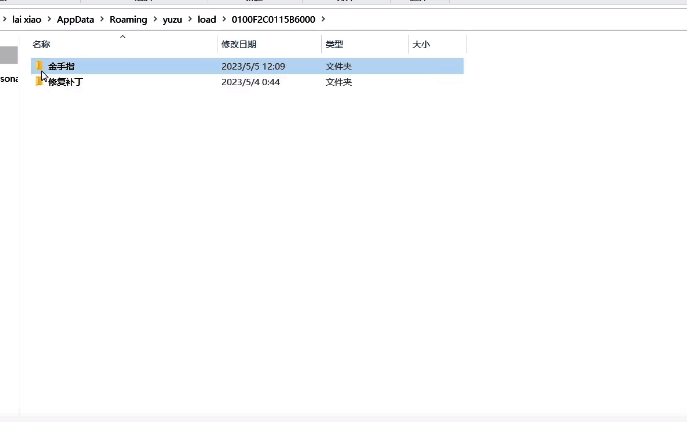Viewport: 687px width, 422px height.
Task: Sort by 类型 column header
Action: (334, 44)
